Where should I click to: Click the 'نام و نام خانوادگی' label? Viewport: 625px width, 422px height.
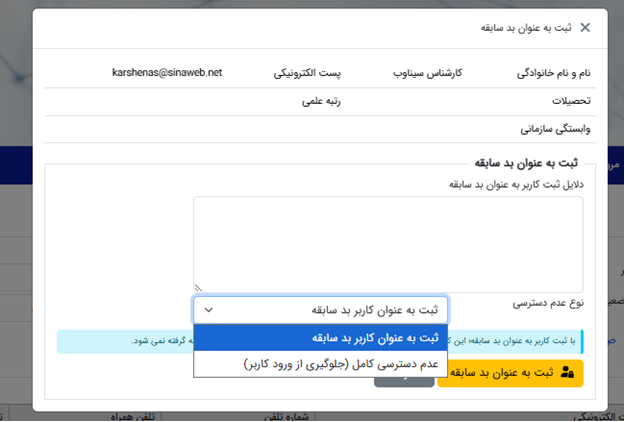[553, 74]
